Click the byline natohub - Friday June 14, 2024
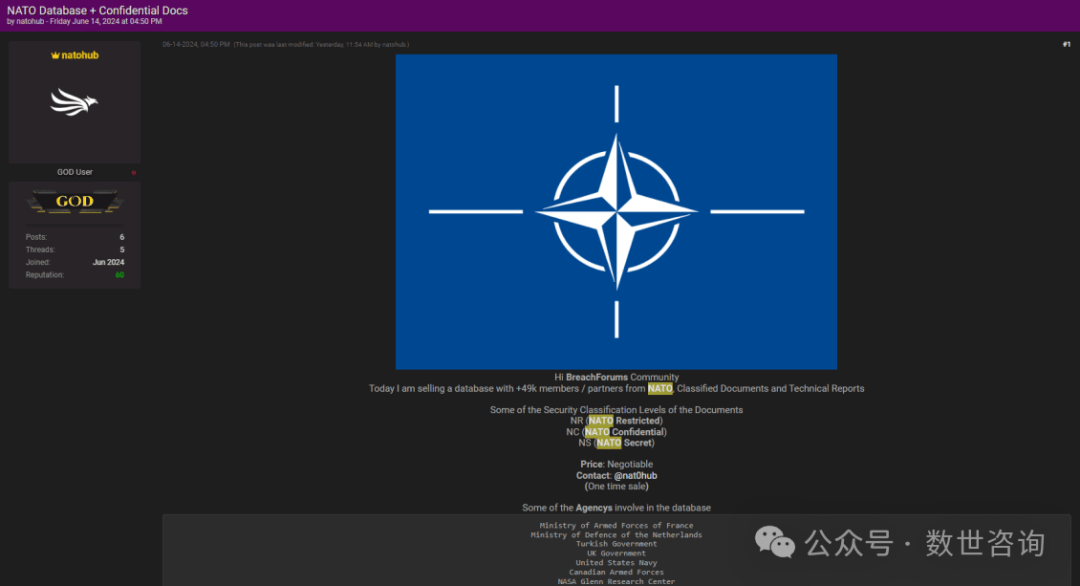Image resolution: width=1080 pixels, height=586 pixels. [84, 21]
